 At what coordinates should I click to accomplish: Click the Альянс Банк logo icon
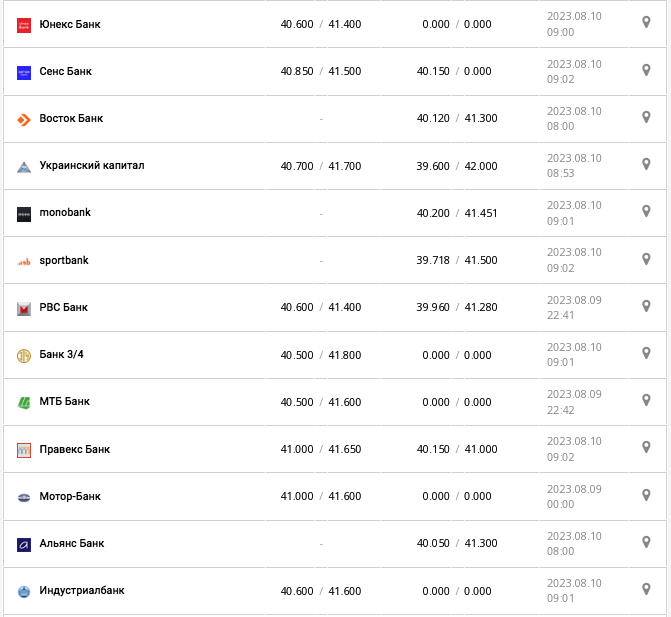tap(24, 544)
